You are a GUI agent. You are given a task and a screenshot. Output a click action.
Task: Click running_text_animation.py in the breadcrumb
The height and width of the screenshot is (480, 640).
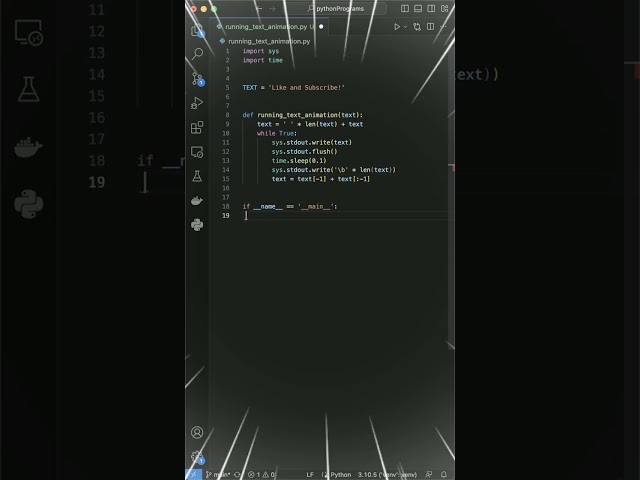click(269, 41)
